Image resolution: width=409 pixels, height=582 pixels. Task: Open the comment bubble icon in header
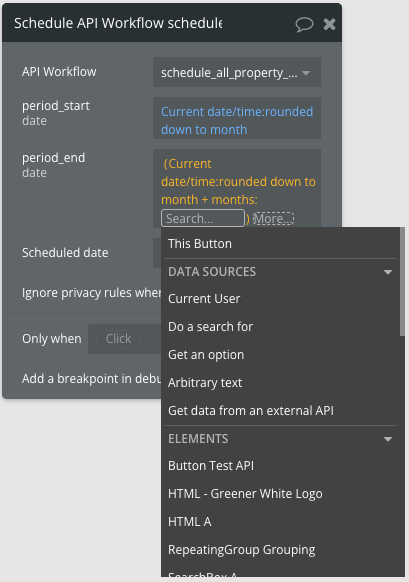304,24
